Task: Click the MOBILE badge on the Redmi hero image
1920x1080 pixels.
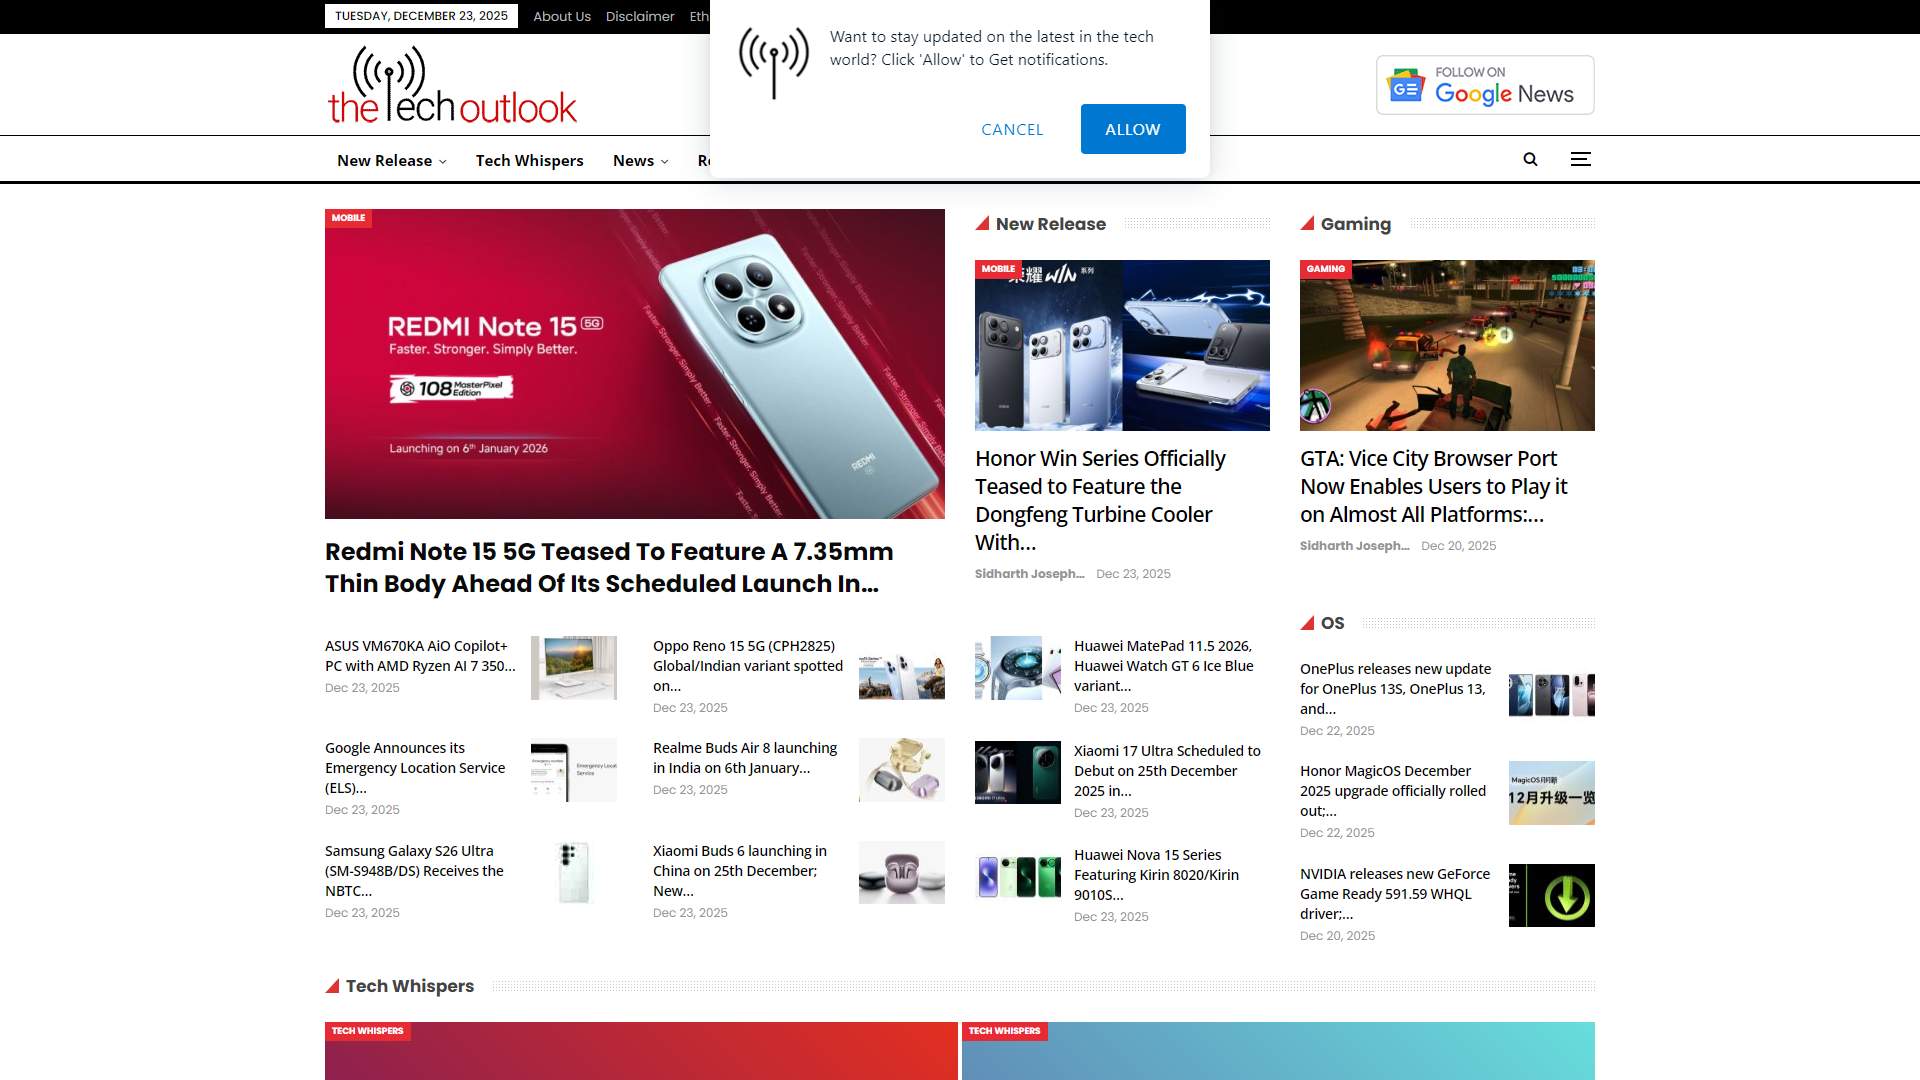Action: [348, 218]
